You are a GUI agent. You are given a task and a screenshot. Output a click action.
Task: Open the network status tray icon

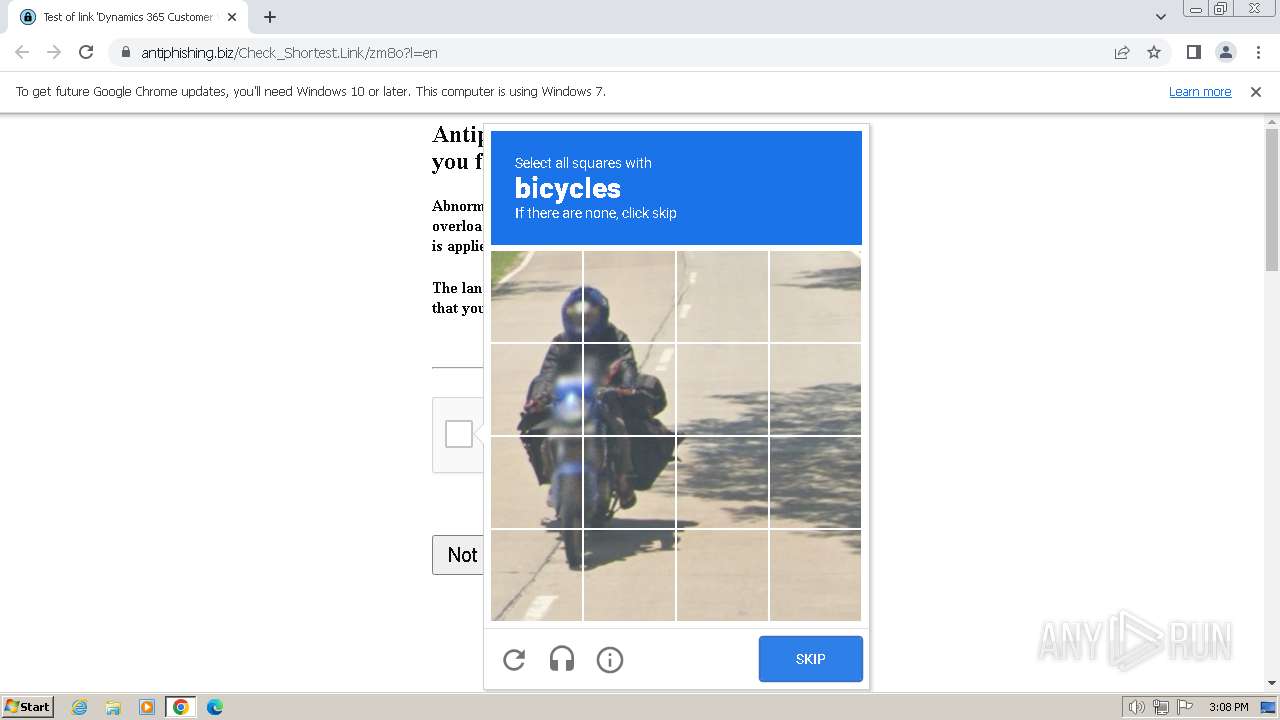click(x=1161, y=707)
